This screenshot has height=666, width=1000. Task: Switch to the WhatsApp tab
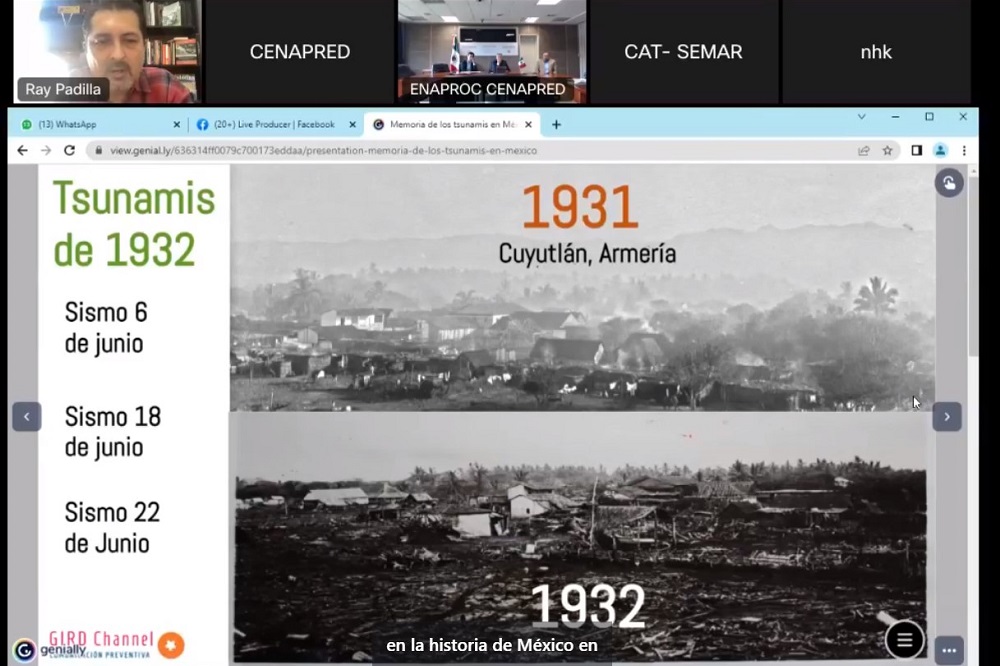coord(95,125)
